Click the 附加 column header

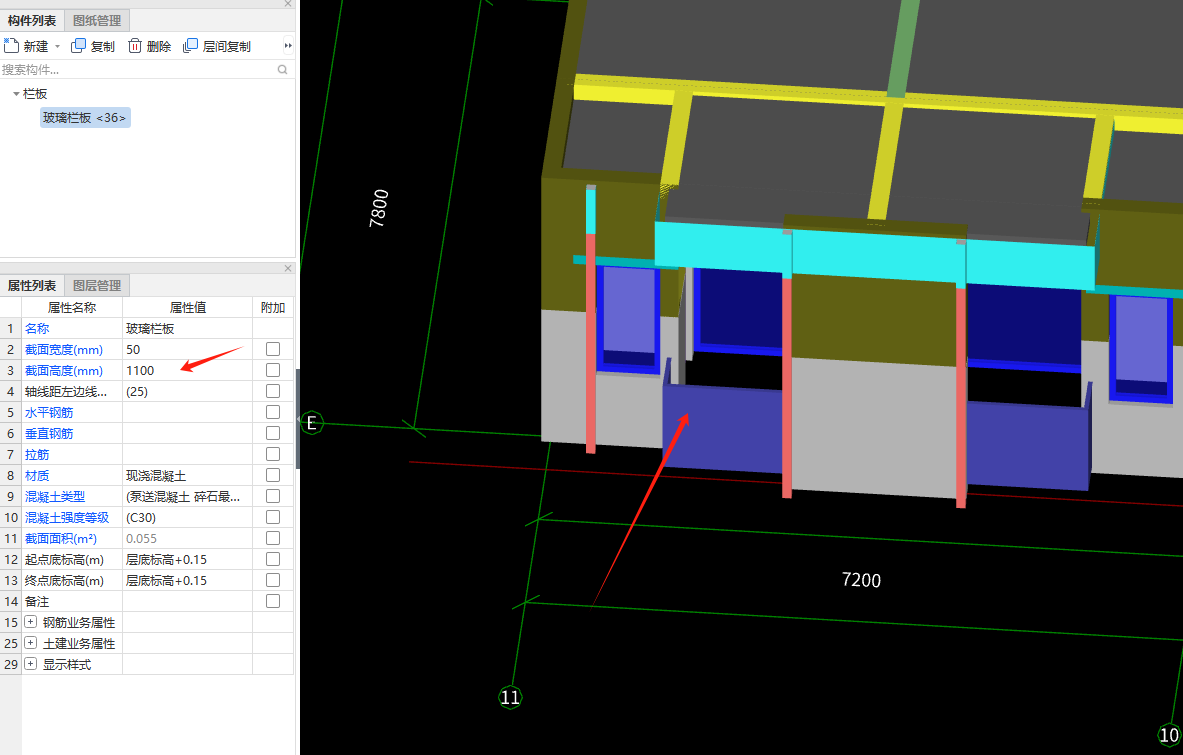pyautogui.click(x=273, y=308)
